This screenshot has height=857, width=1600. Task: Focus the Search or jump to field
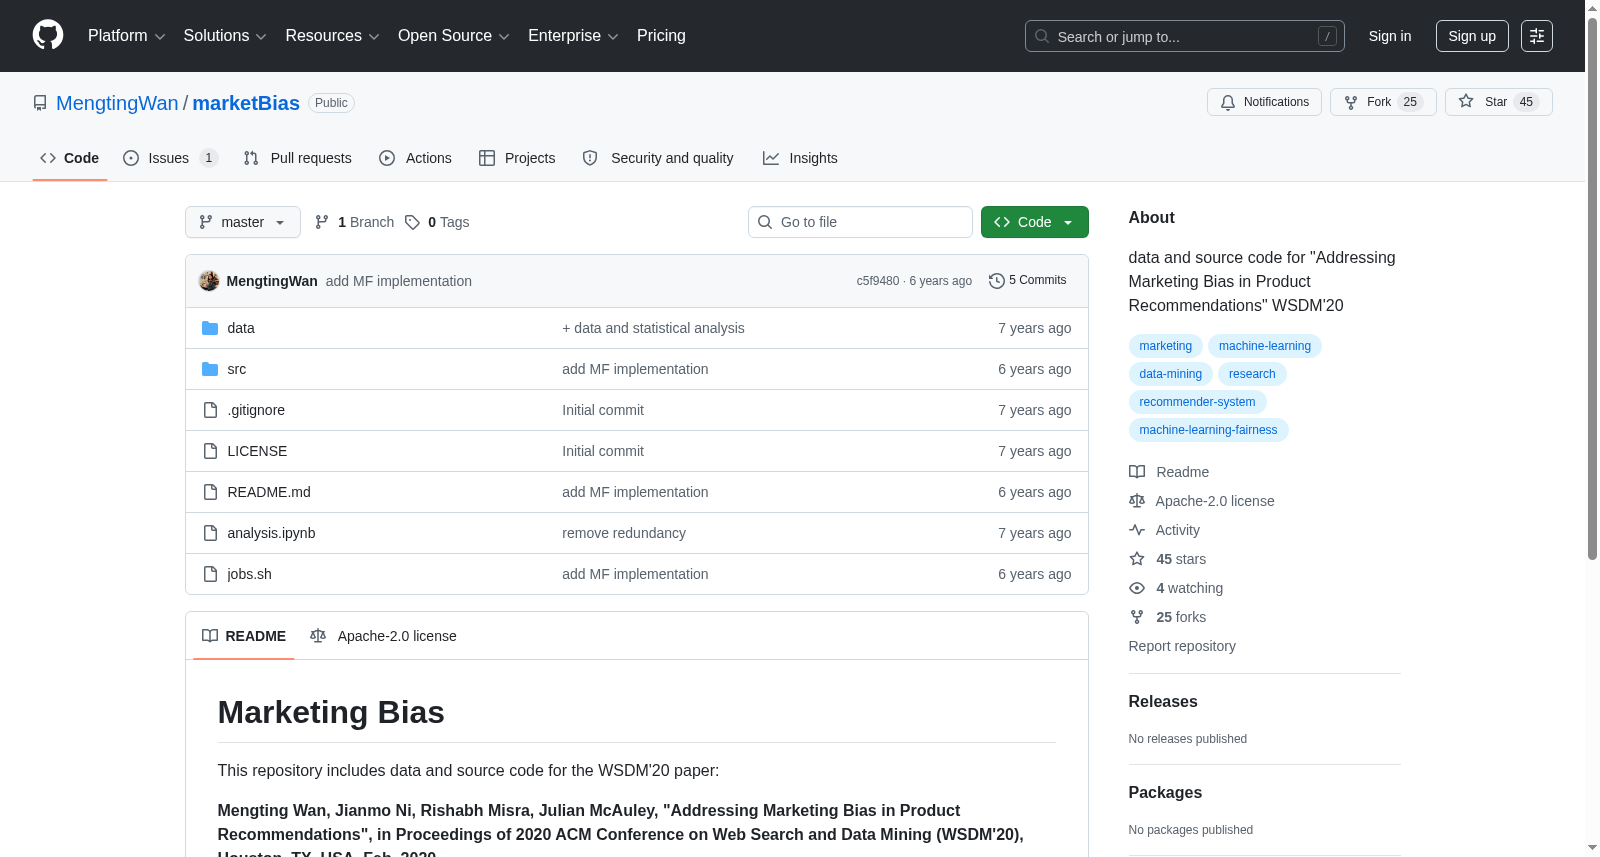tap(1185, 36)
